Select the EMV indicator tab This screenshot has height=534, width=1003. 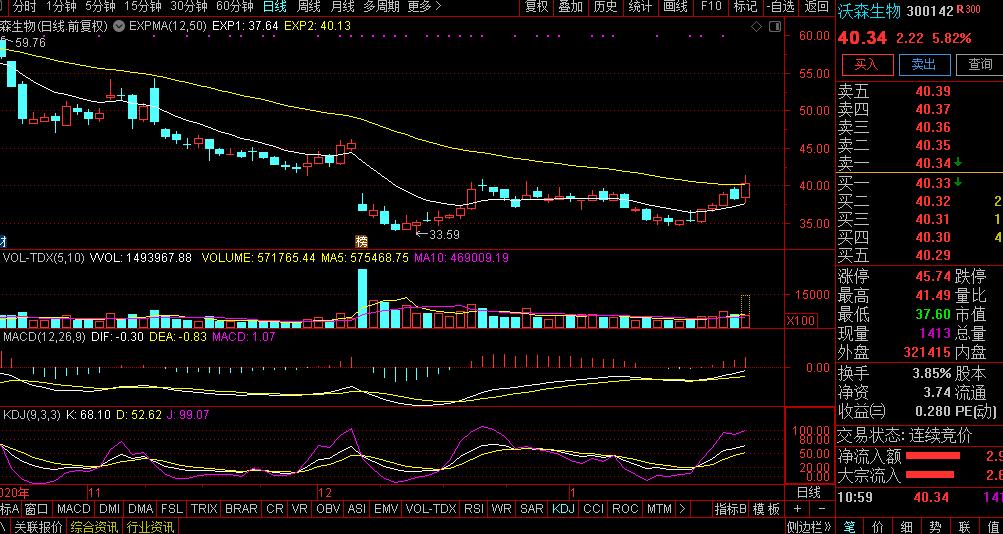pos(386,509)
